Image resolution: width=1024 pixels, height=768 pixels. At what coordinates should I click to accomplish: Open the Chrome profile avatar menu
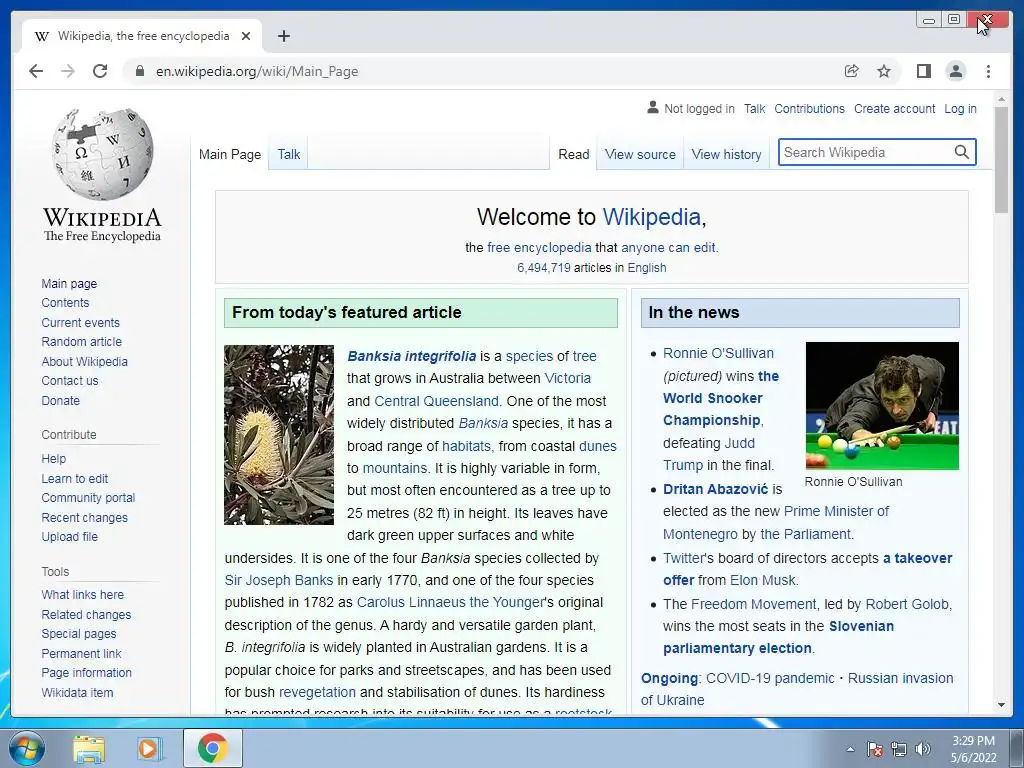pyautogui.click(x=955, y=71)
